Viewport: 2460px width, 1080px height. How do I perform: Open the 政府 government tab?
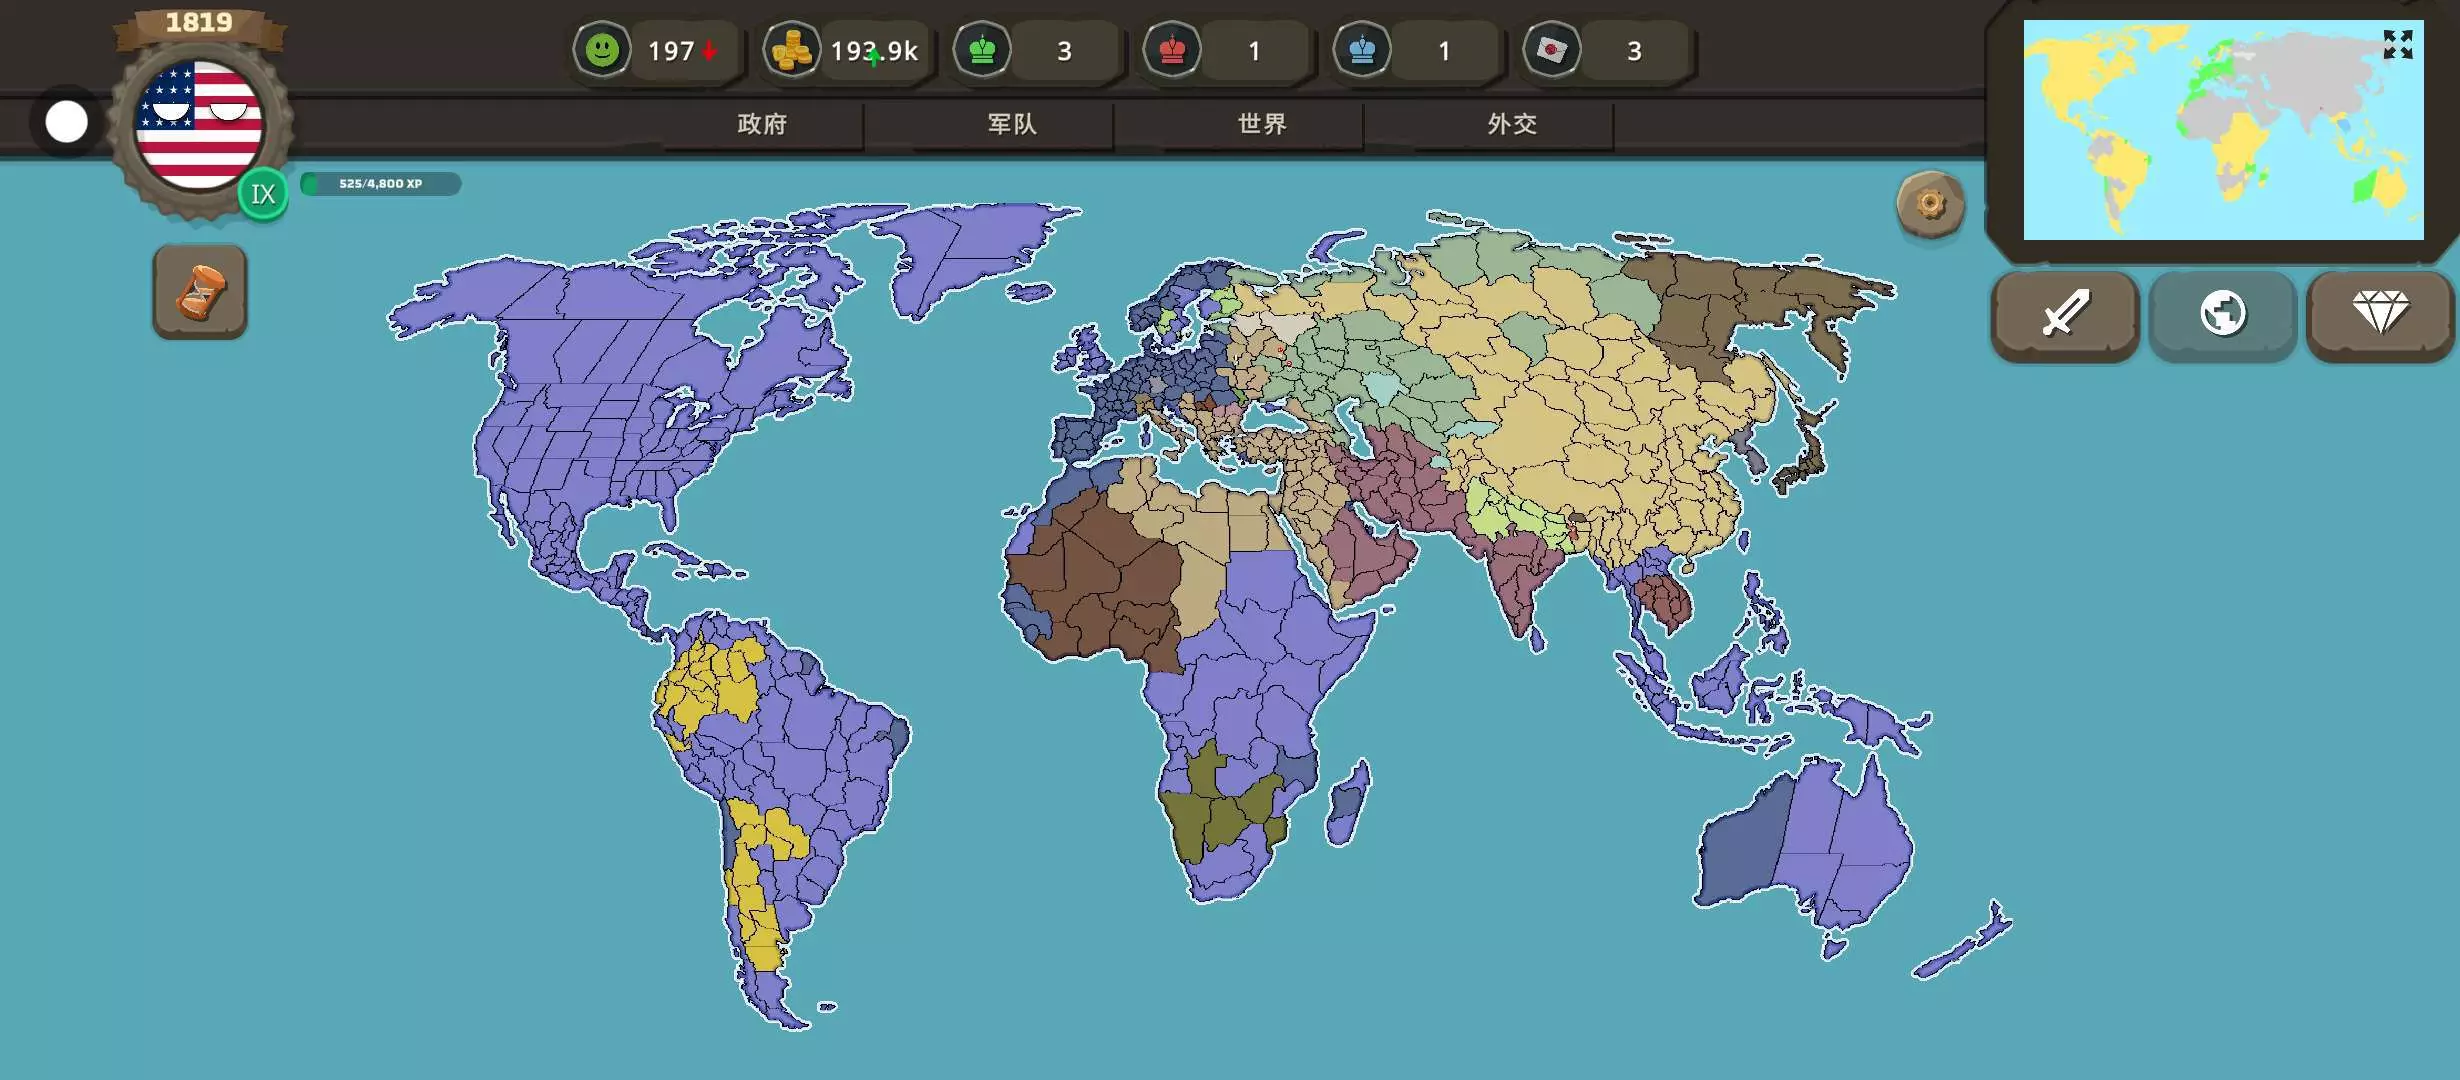tap(762, 124)
